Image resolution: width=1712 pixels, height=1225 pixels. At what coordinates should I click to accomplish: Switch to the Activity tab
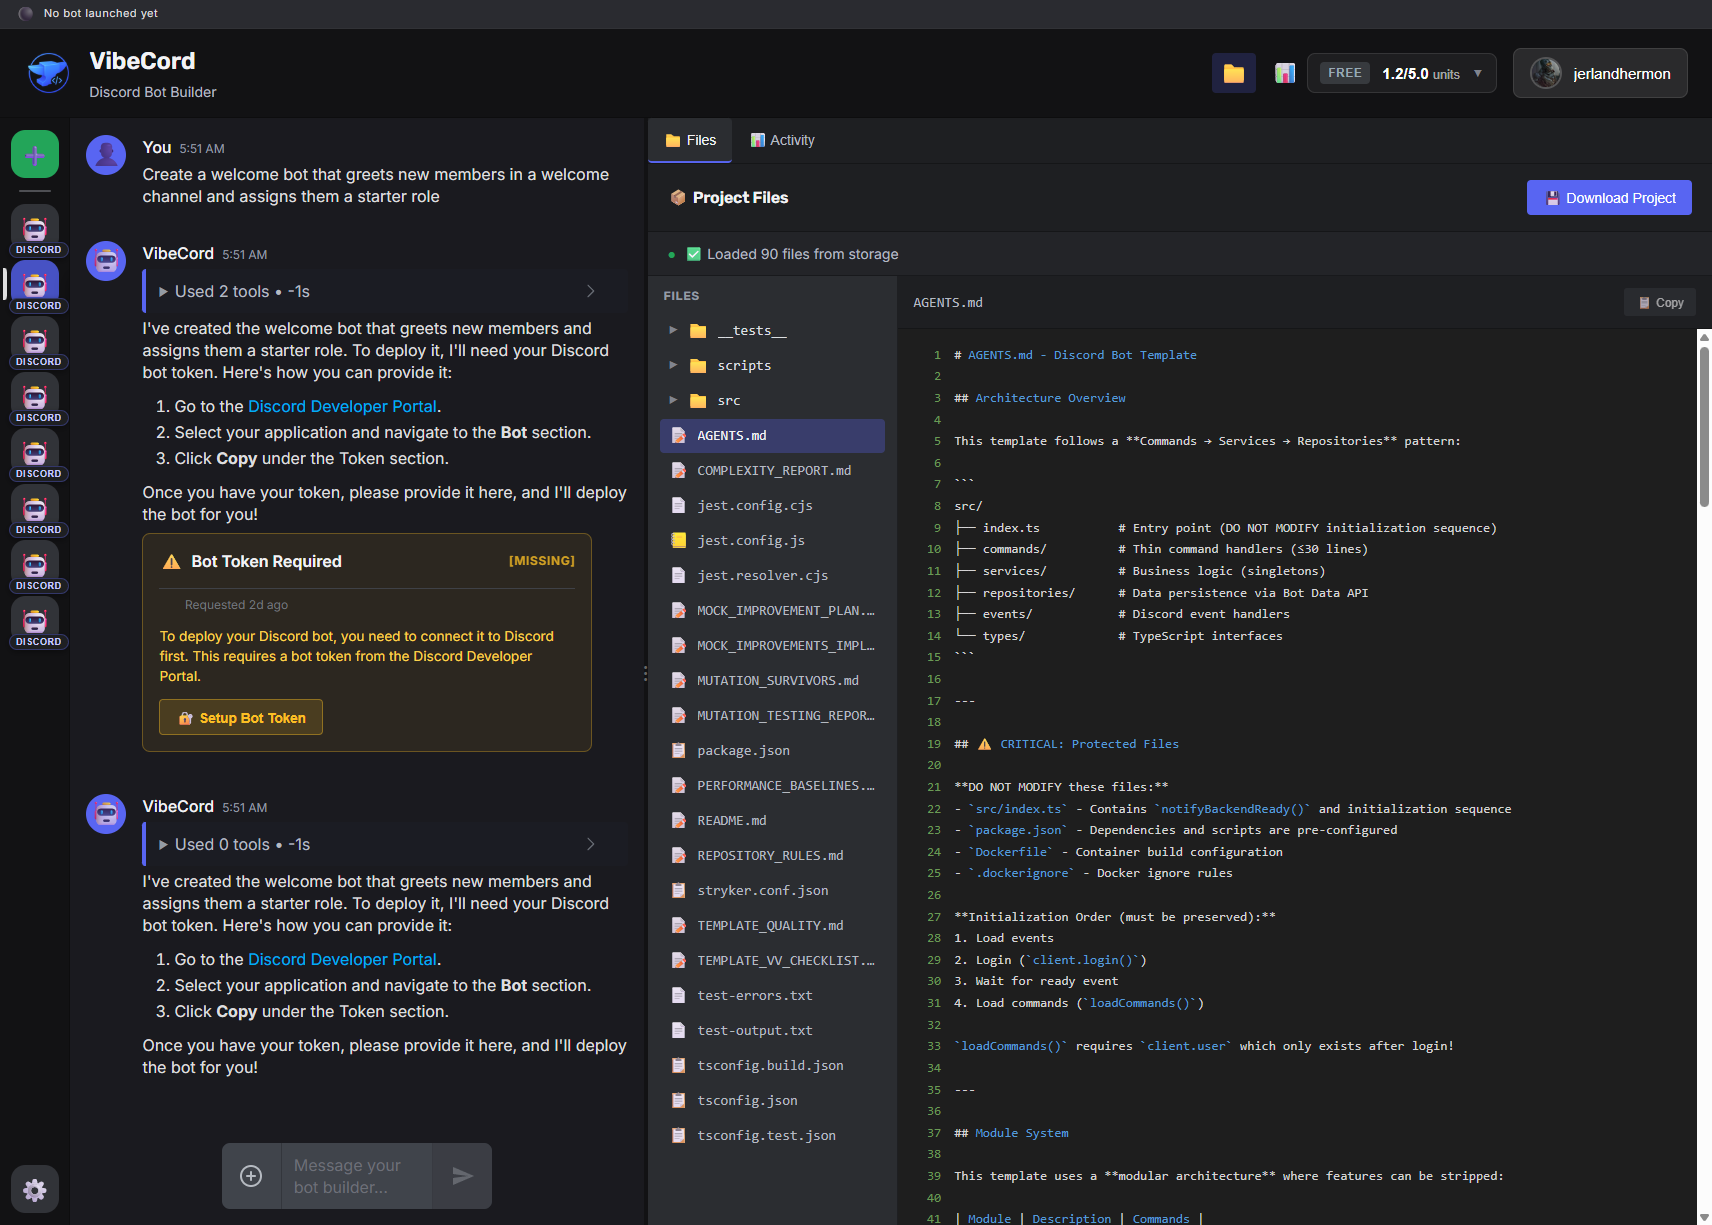782,141
